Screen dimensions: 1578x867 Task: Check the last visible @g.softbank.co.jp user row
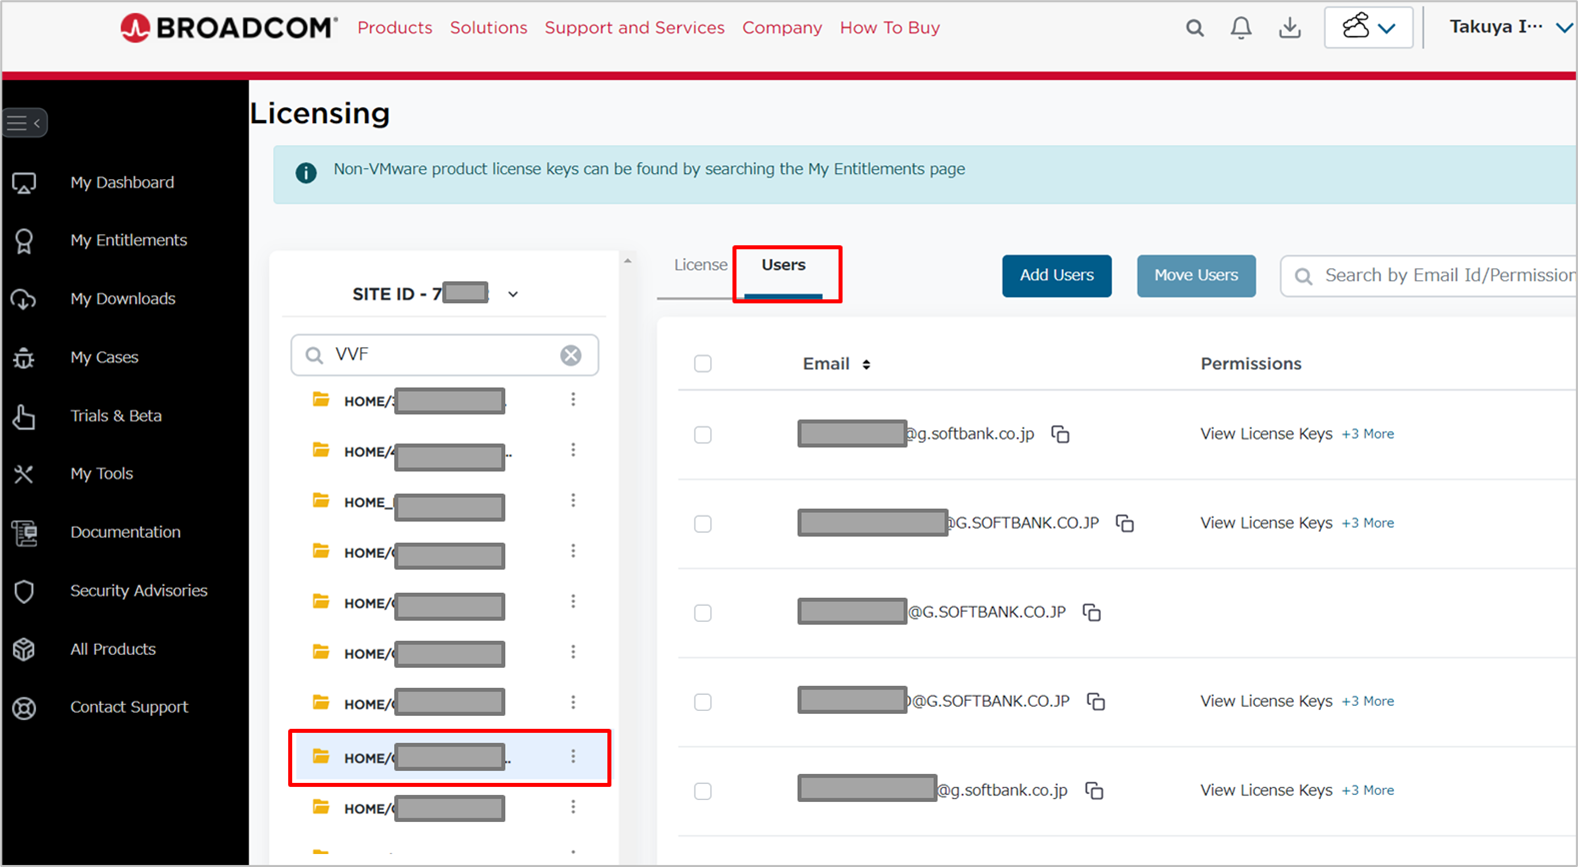click(x=703, y=791)
